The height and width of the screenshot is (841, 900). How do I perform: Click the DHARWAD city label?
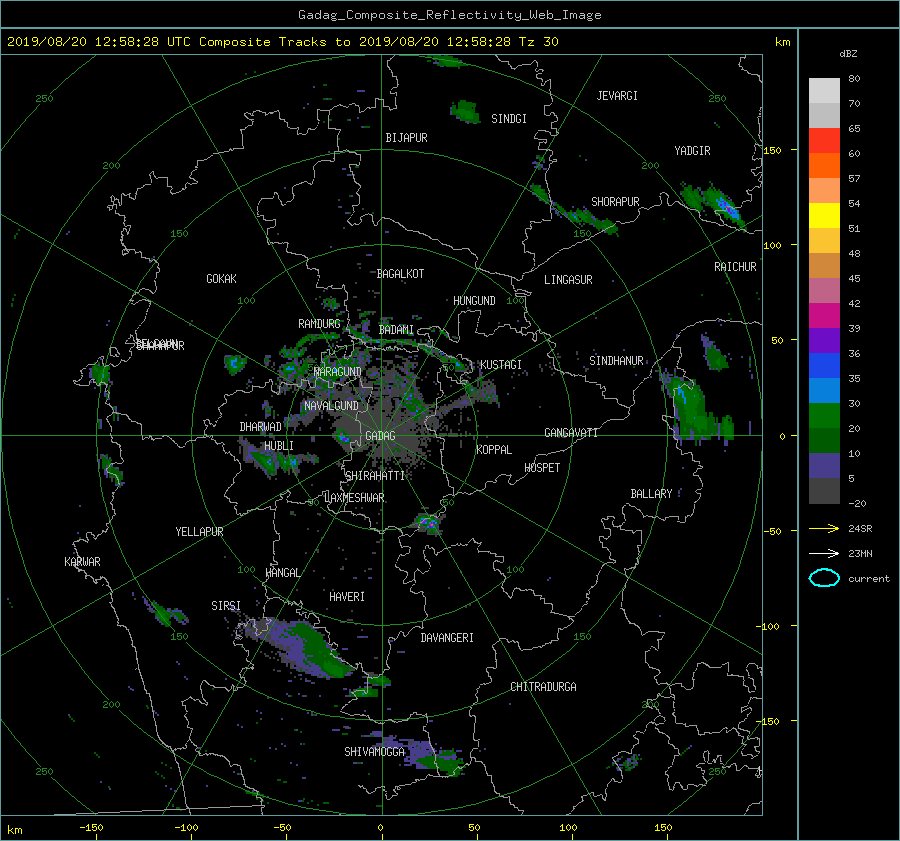coord(261,427)
